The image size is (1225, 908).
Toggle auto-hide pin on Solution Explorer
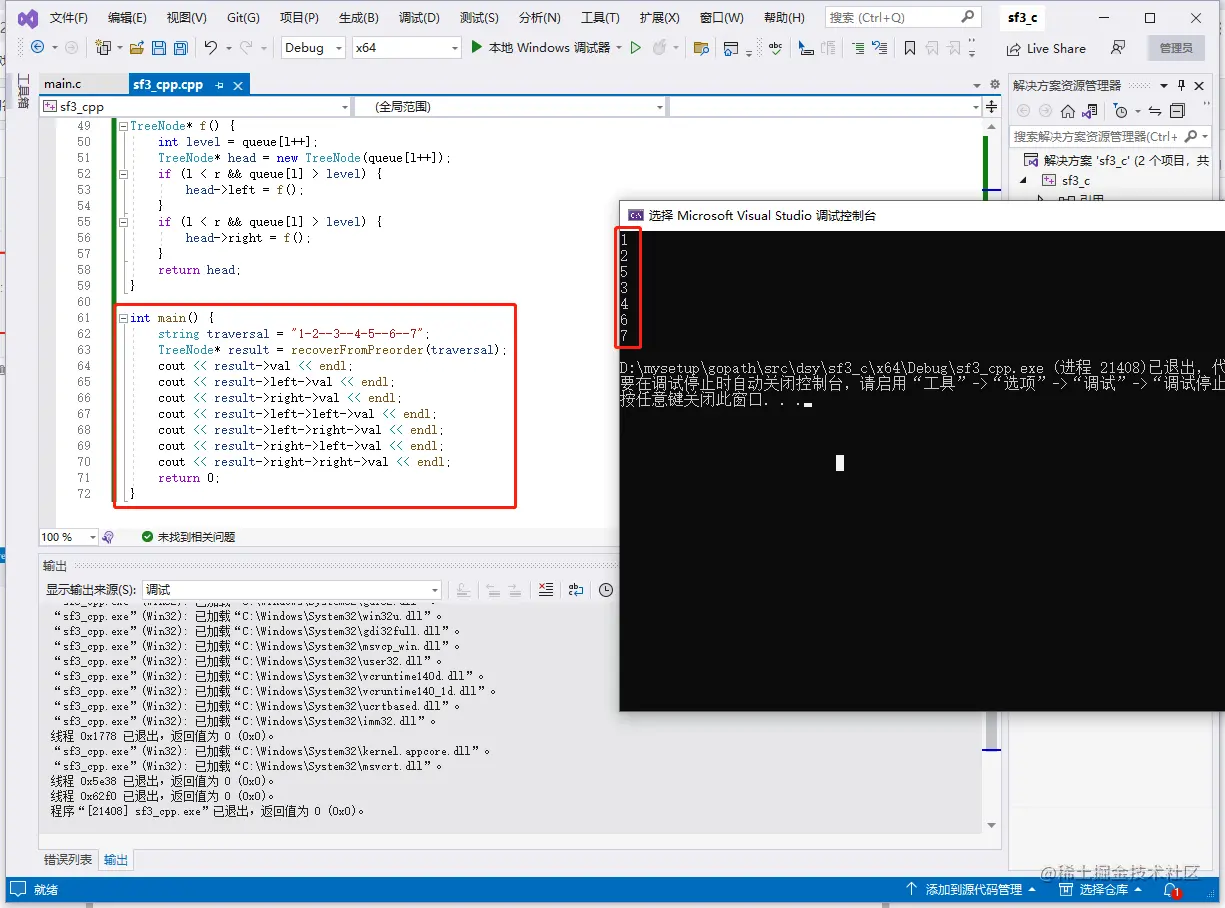tap(1181, 86)
